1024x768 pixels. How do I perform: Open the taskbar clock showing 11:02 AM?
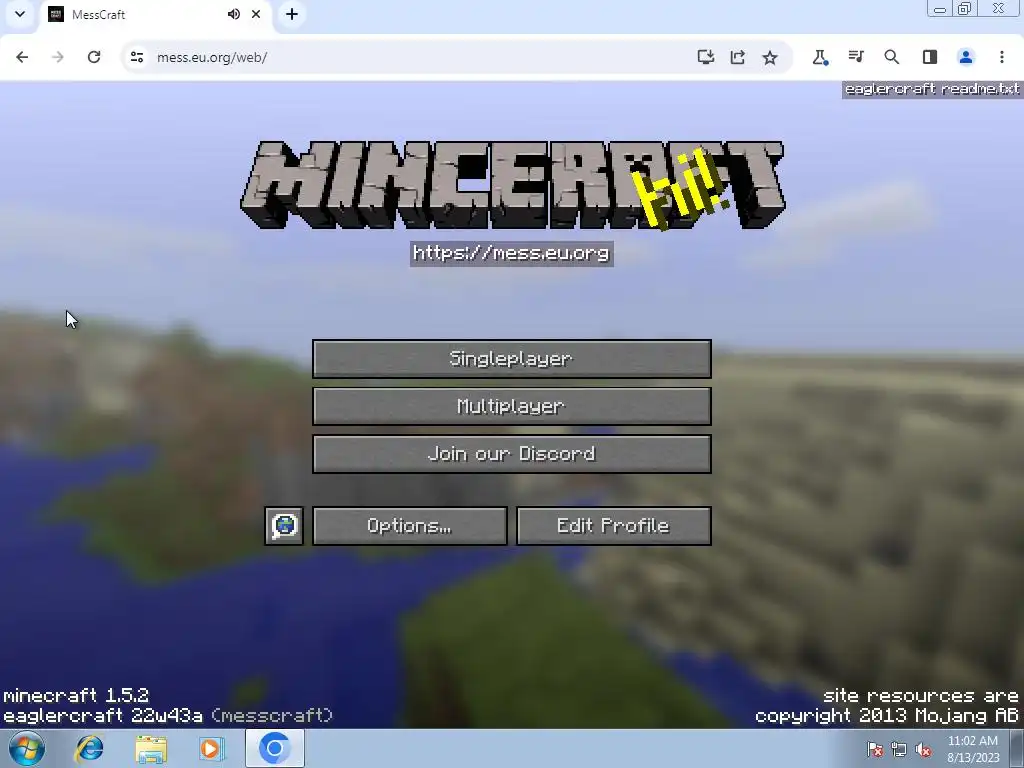(x=973, y=749)
